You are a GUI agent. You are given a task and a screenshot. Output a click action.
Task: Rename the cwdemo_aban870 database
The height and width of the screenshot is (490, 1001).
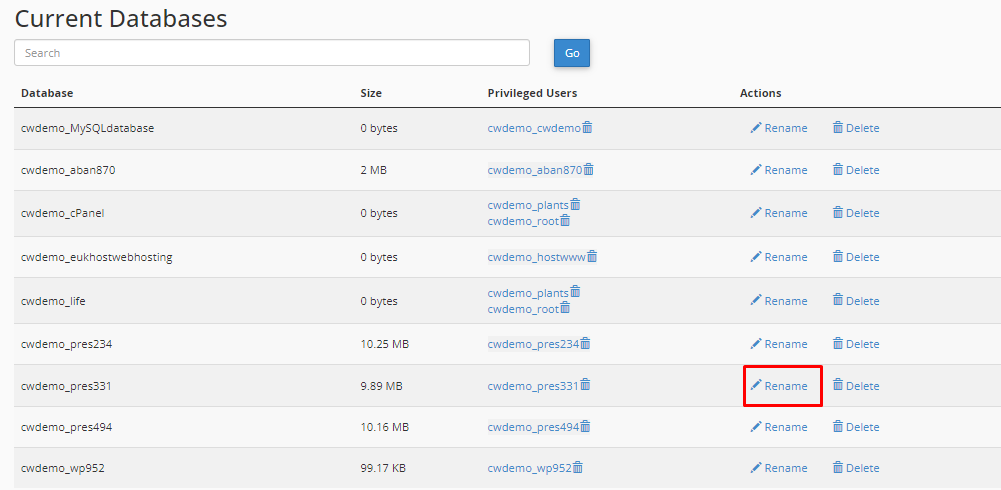click(778, 170)
